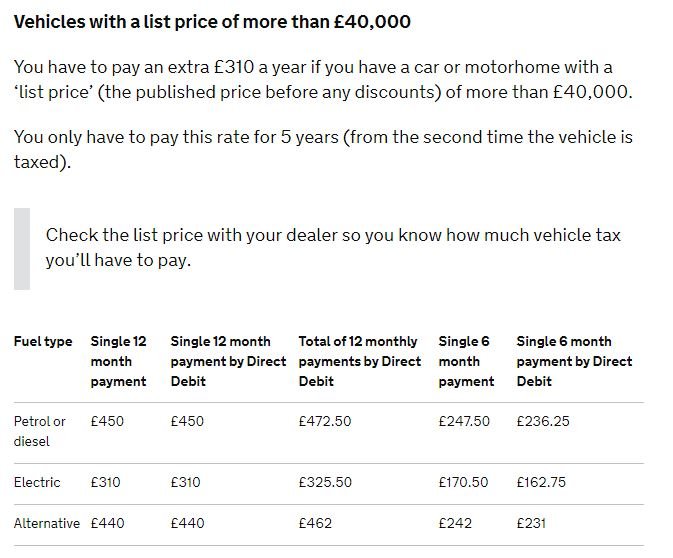
Task: Click 'Total of 12 monthly payments' header
Action: (360, 361)
